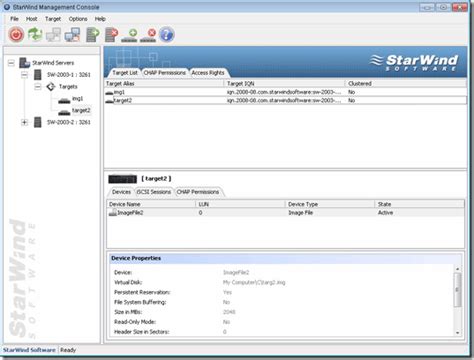Click the Device Properties scrollbar thumb

(x=458, y=290)
